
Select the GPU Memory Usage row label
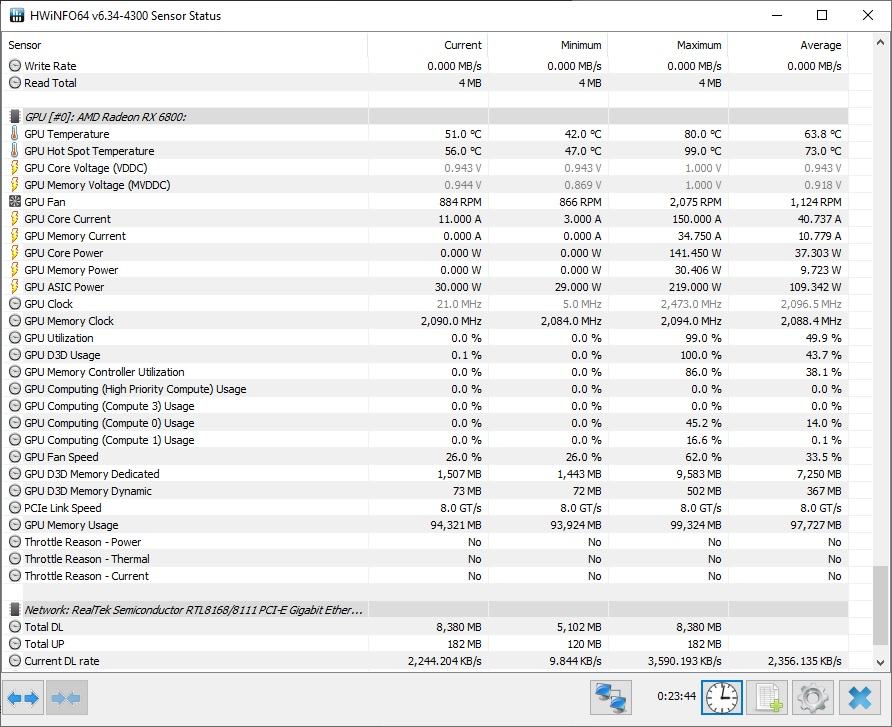pyautogui.click(x=71, y=524)
